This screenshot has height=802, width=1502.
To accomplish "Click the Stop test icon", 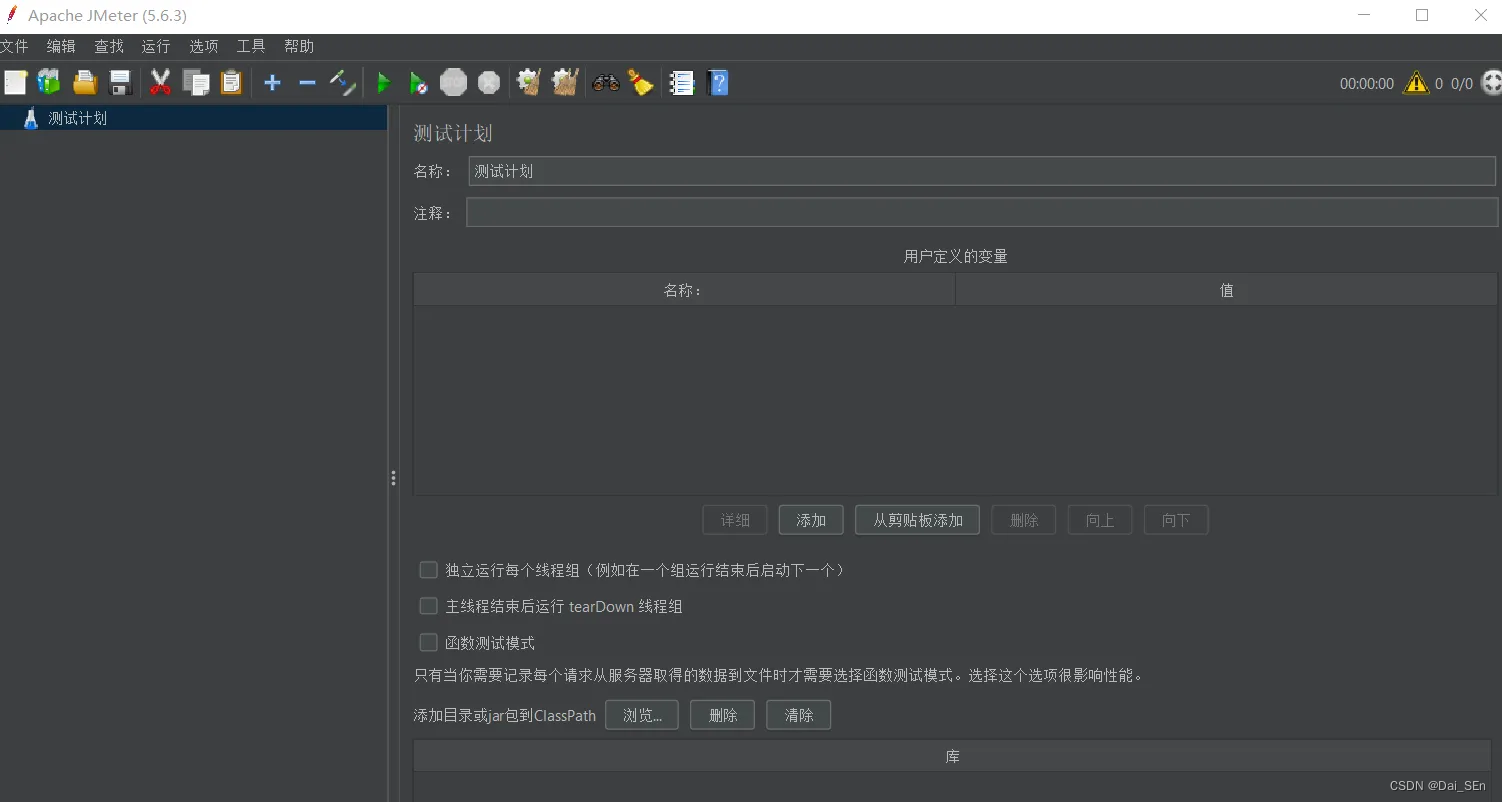I will 454,83.
